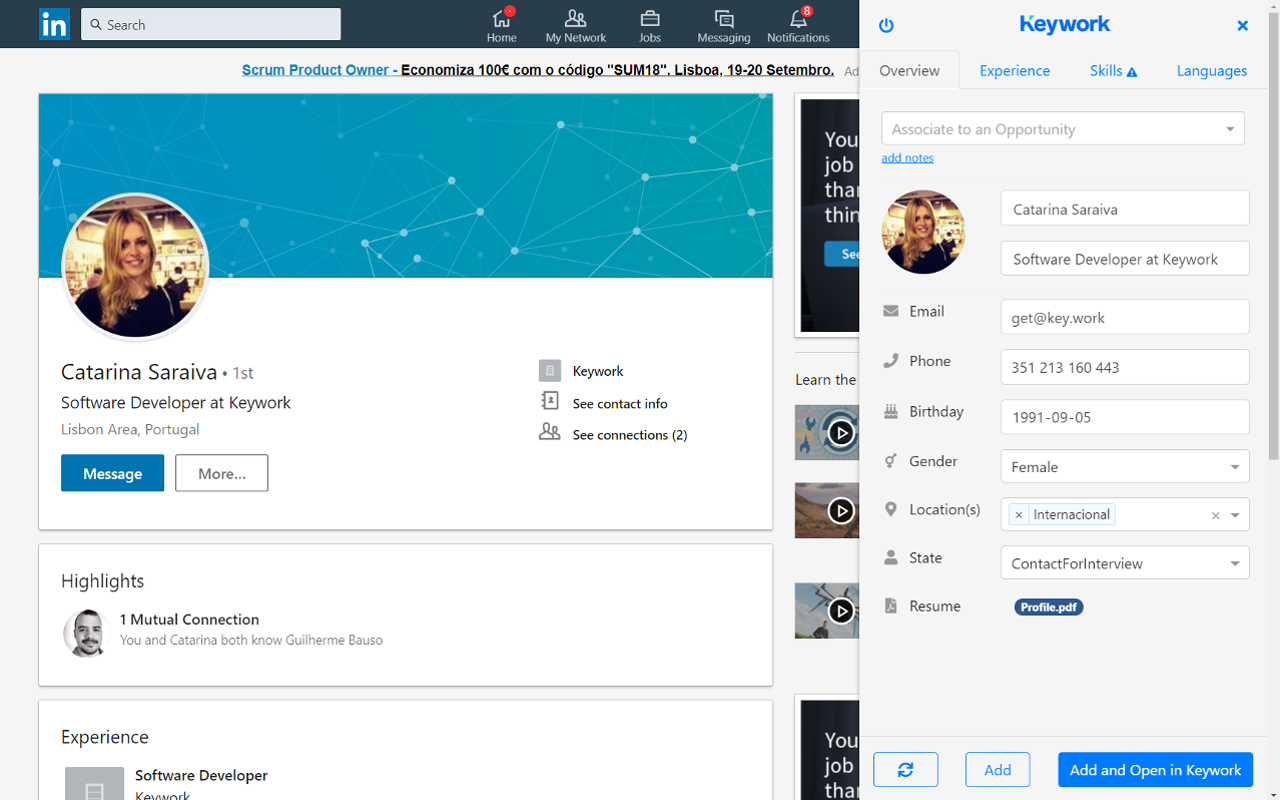Viewport: 1280px width, 800px height.
Task: Open the Associate to an Opportunity dropdown
Action: 1063,129
